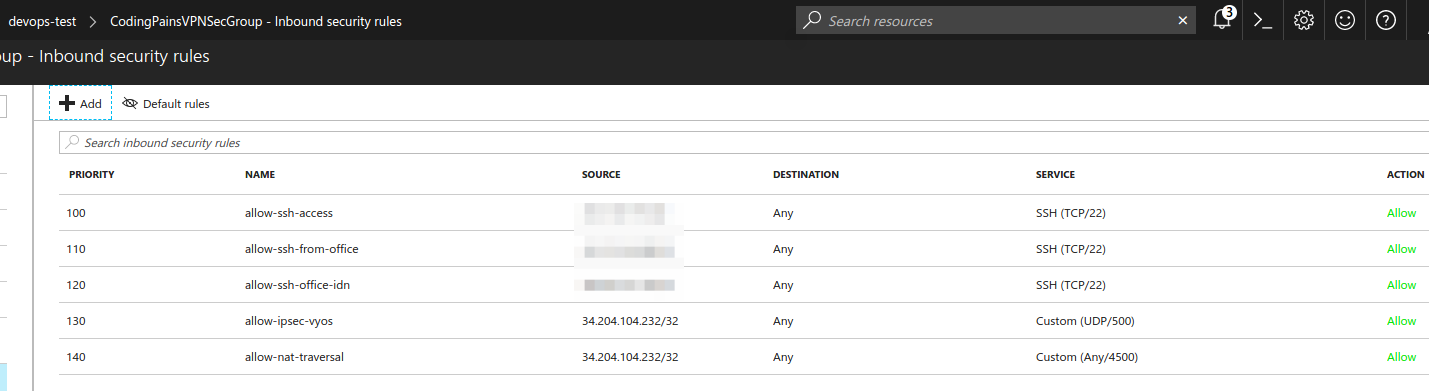
Task: Click Custom (UDP/500) service cell
Action: (1085, 321)
